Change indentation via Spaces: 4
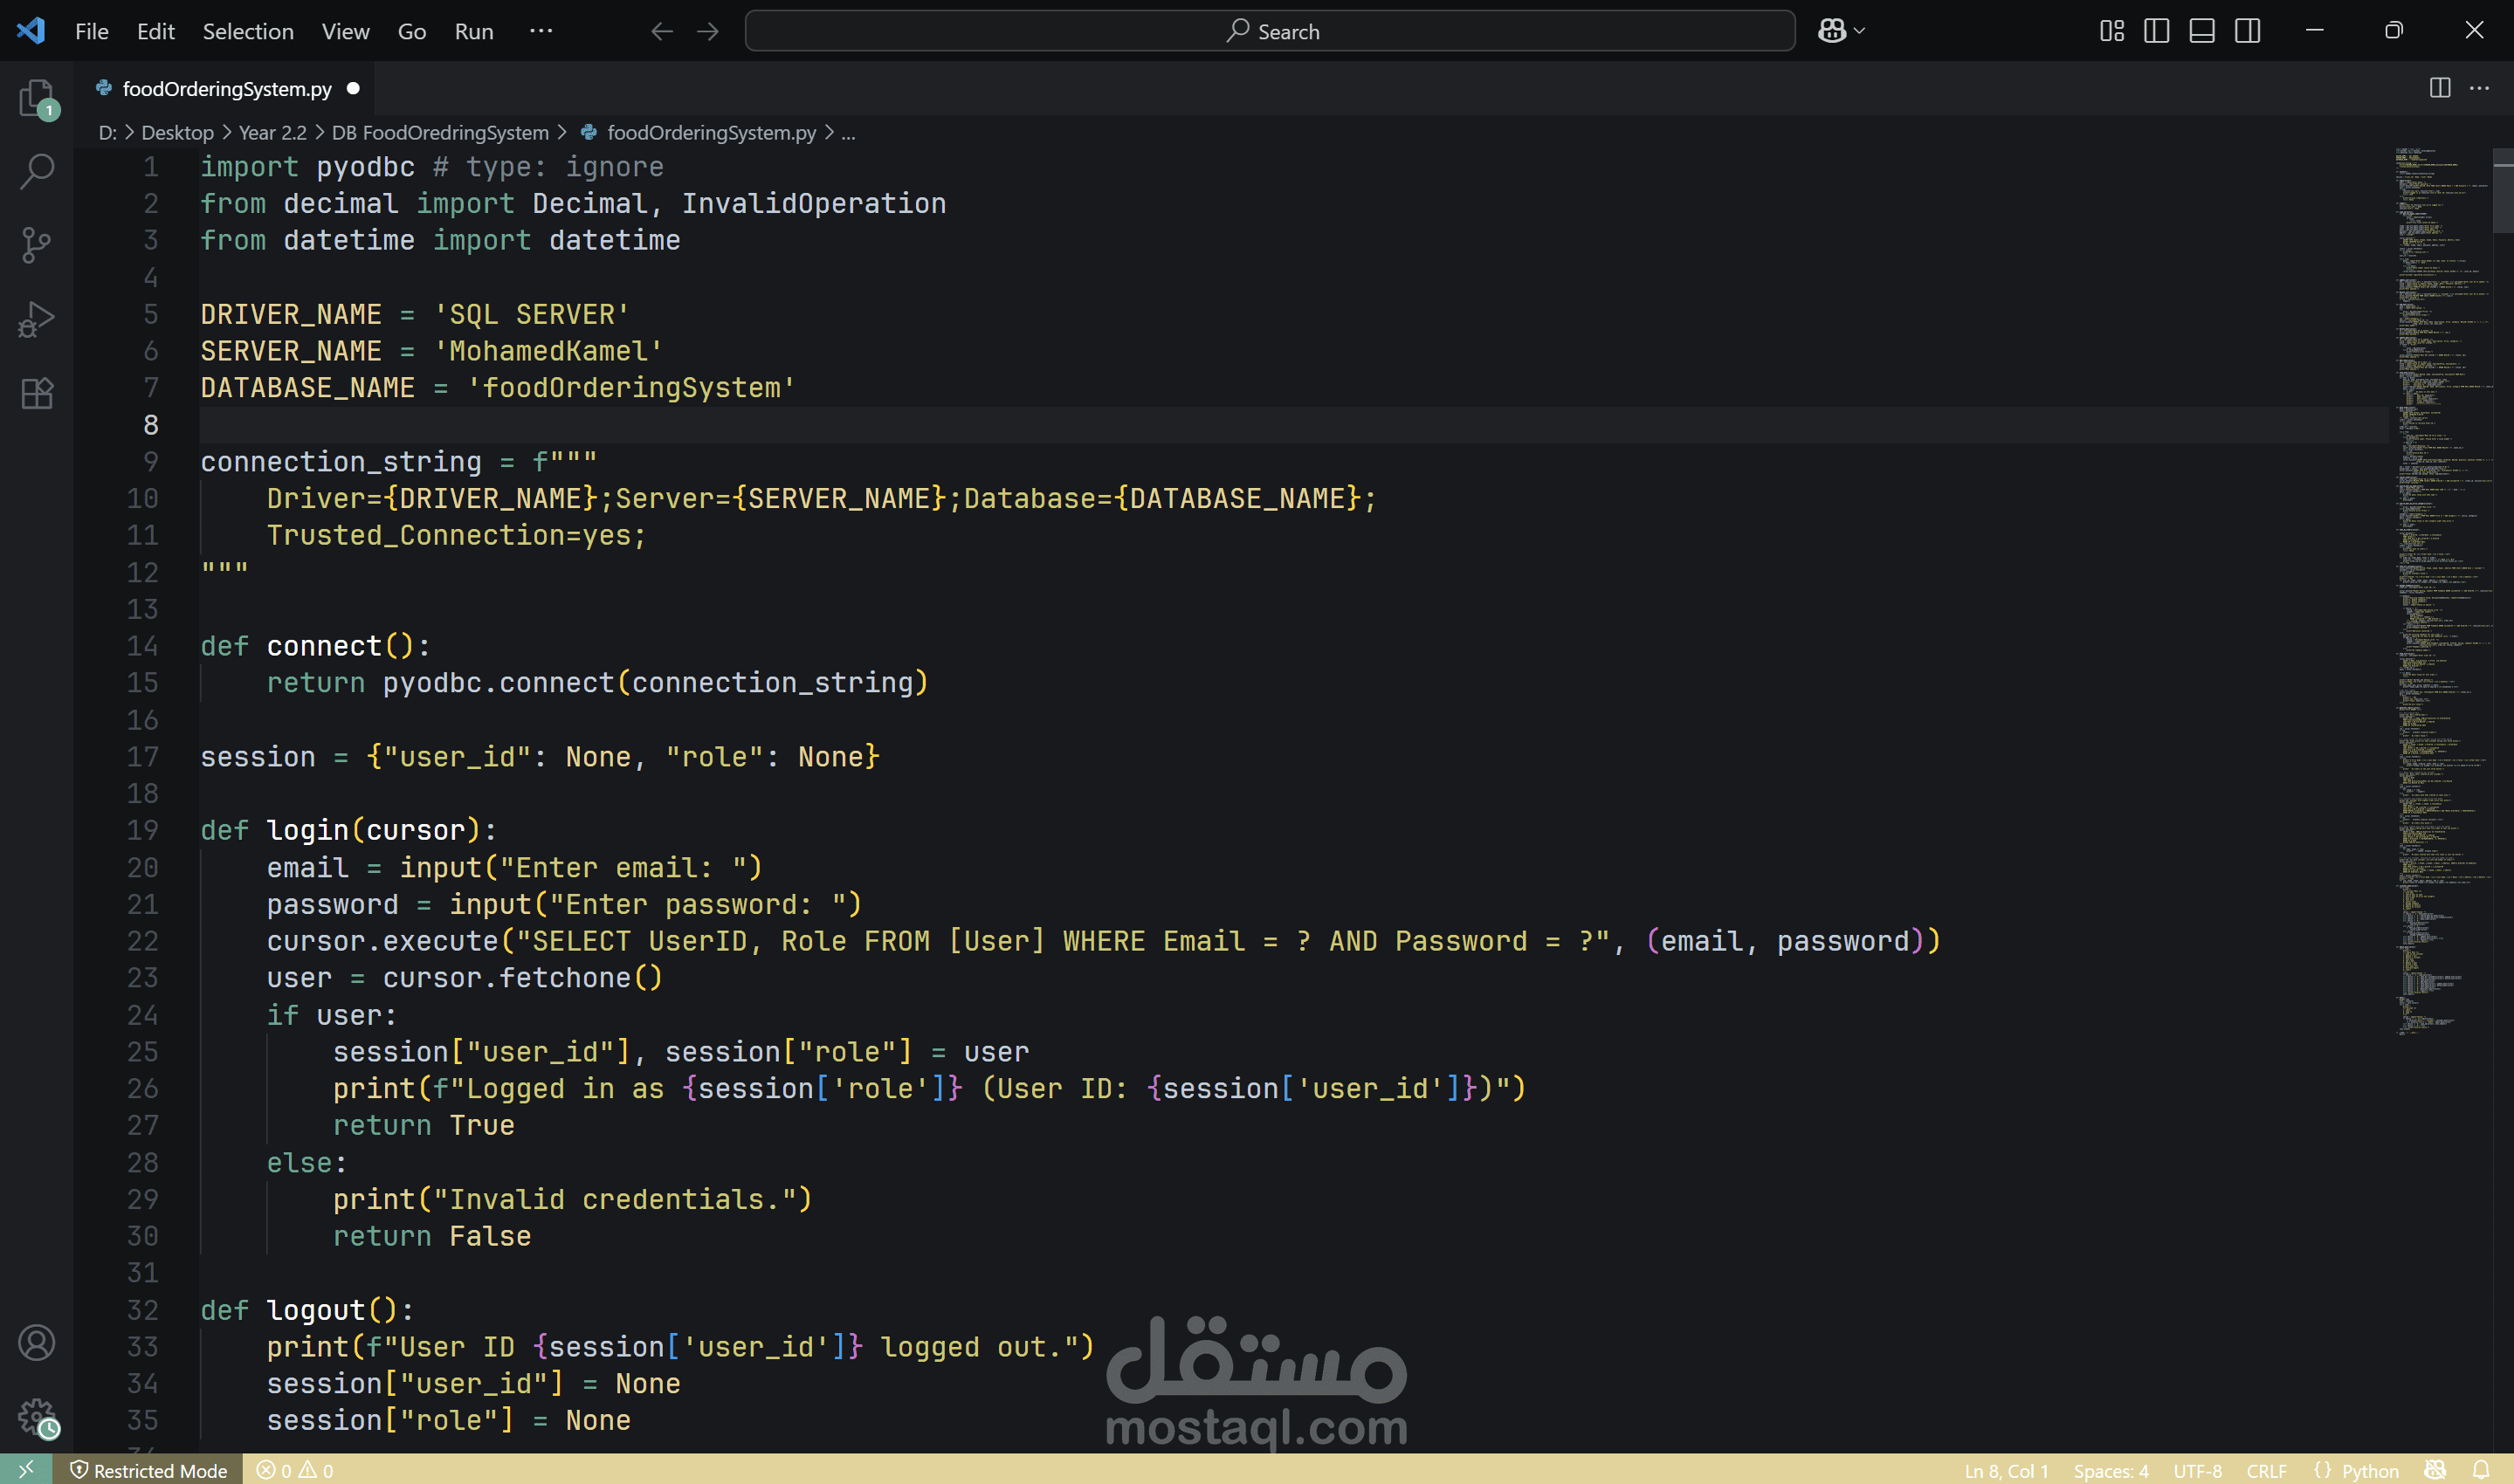The height and width of the screenshot is (1484, 2514). click(x=2110, y=1470)
